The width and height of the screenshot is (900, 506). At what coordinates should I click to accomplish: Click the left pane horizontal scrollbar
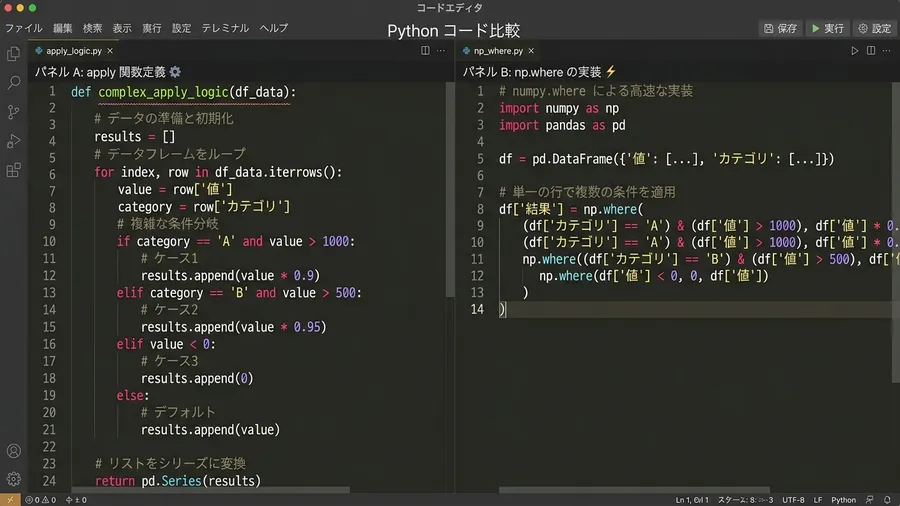tap(211, 490)
